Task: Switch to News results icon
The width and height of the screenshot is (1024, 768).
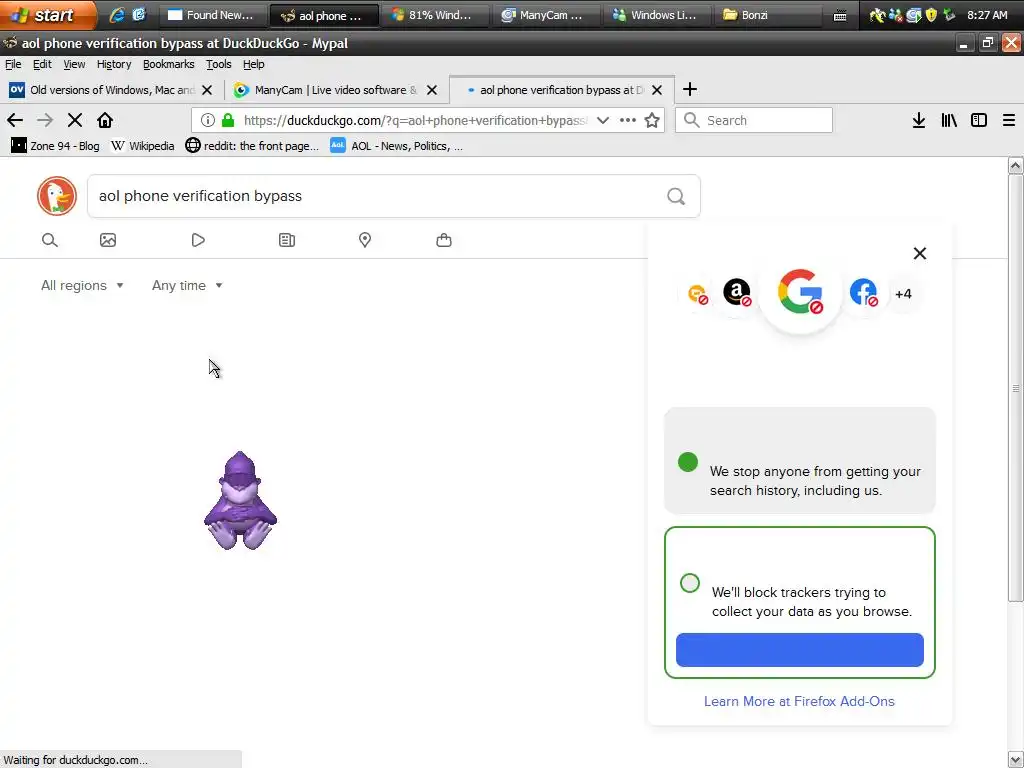Action: 287,240
